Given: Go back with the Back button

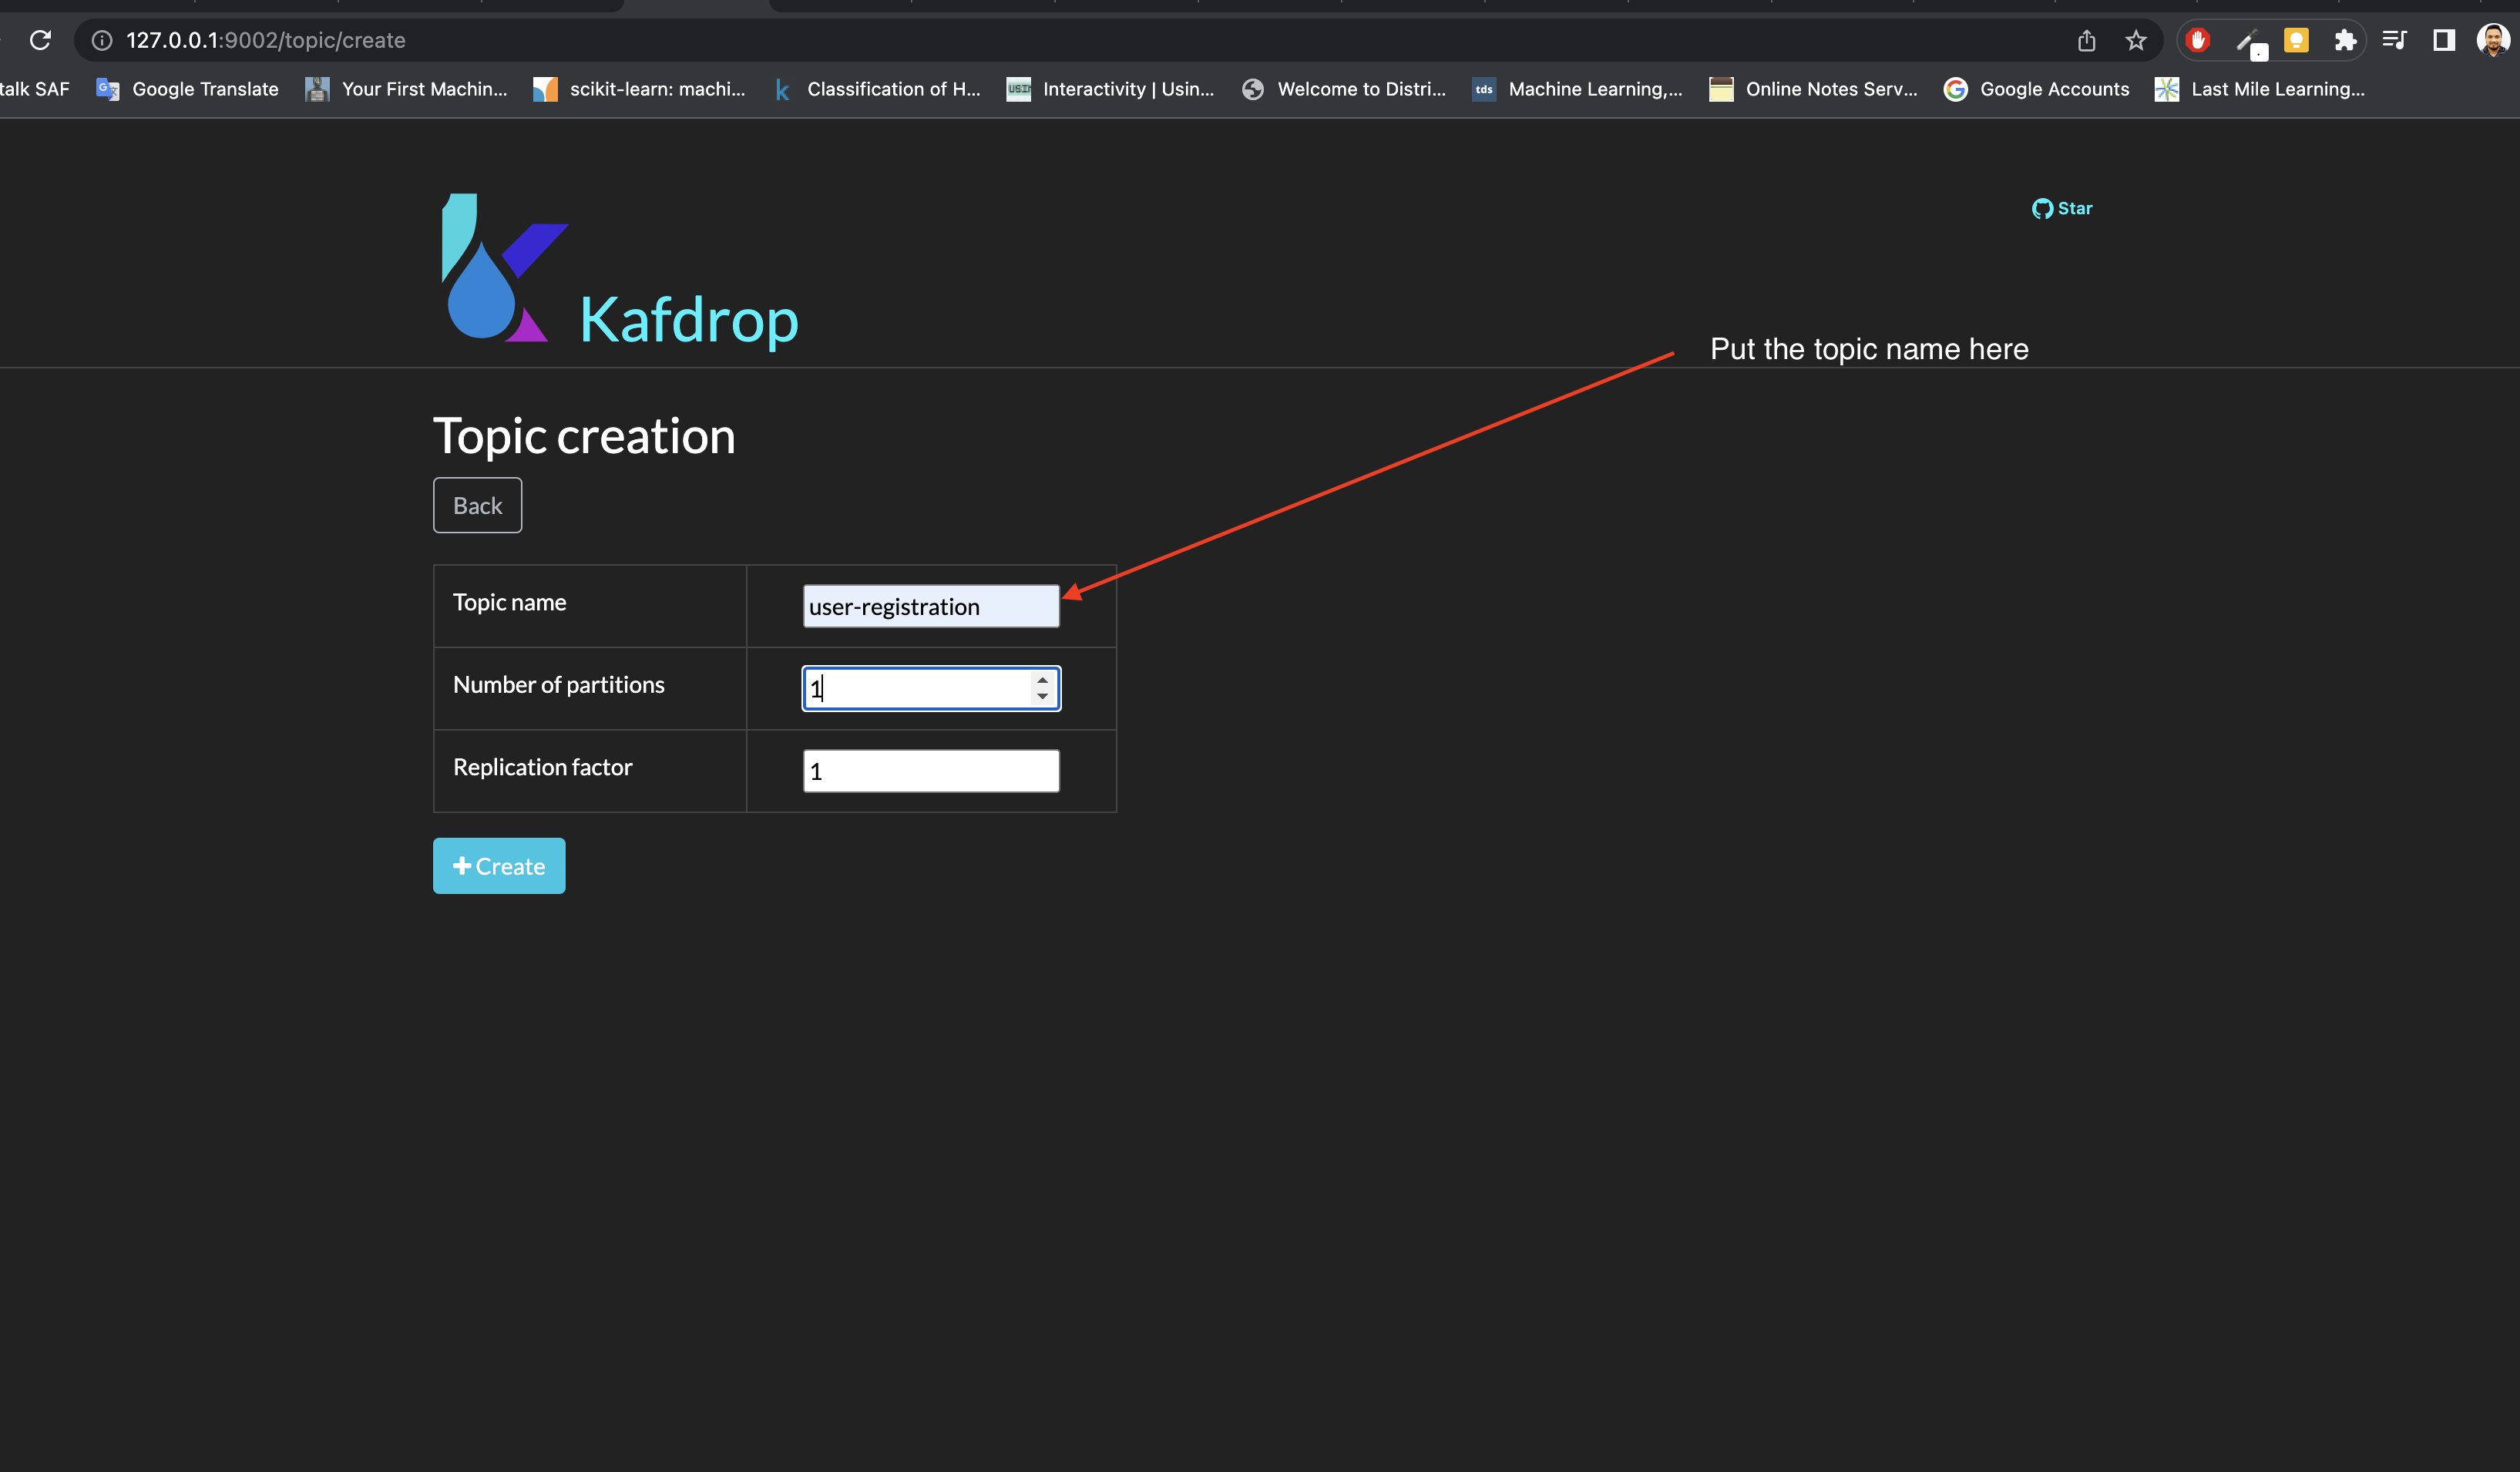Looking at the screenshot, I should point(477,505).
